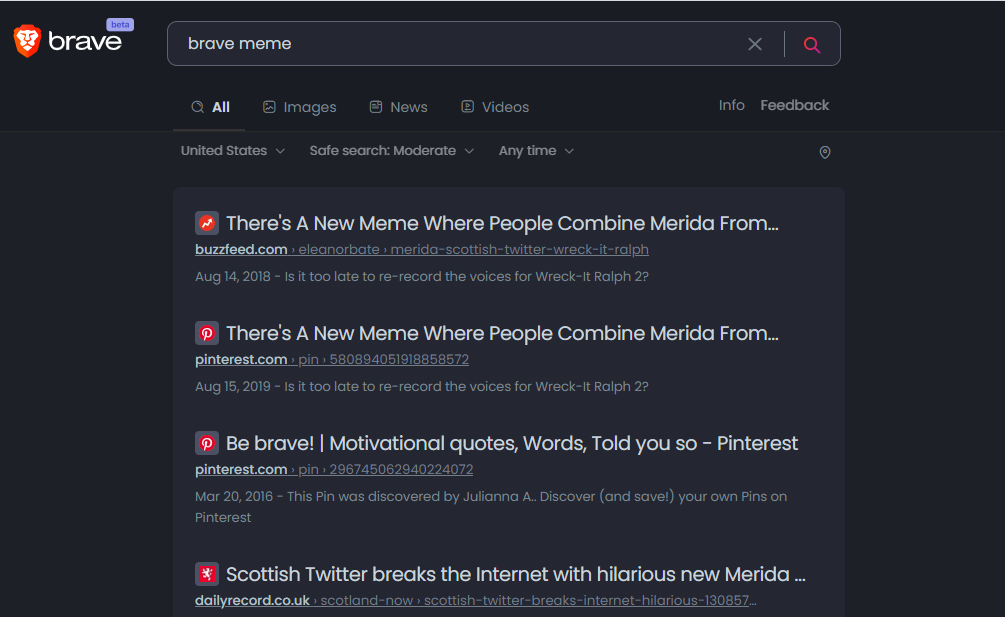Click the Aug 14, 2018 snippet text

(x=422, y=277)
